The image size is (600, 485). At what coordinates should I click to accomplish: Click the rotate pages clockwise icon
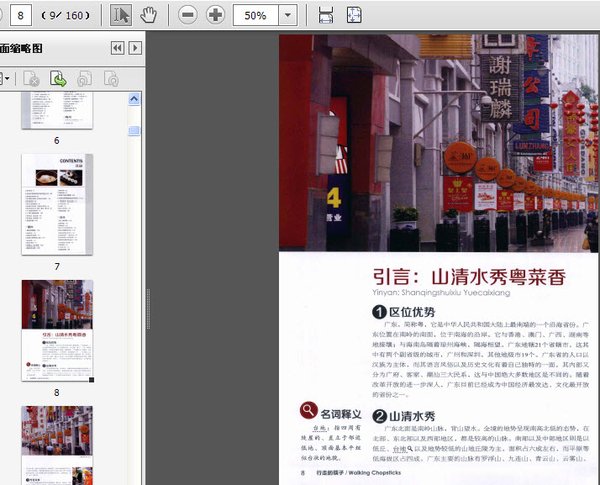coord(111,78)
